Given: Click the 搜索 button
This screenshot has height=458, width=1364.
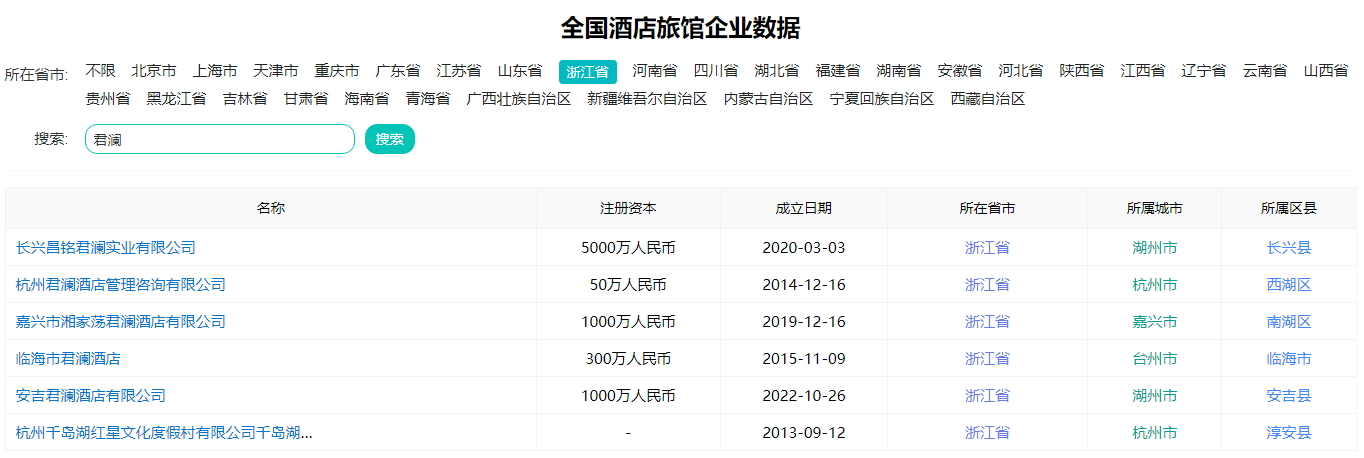Looking at the screenshot, I should coord(389,139).
